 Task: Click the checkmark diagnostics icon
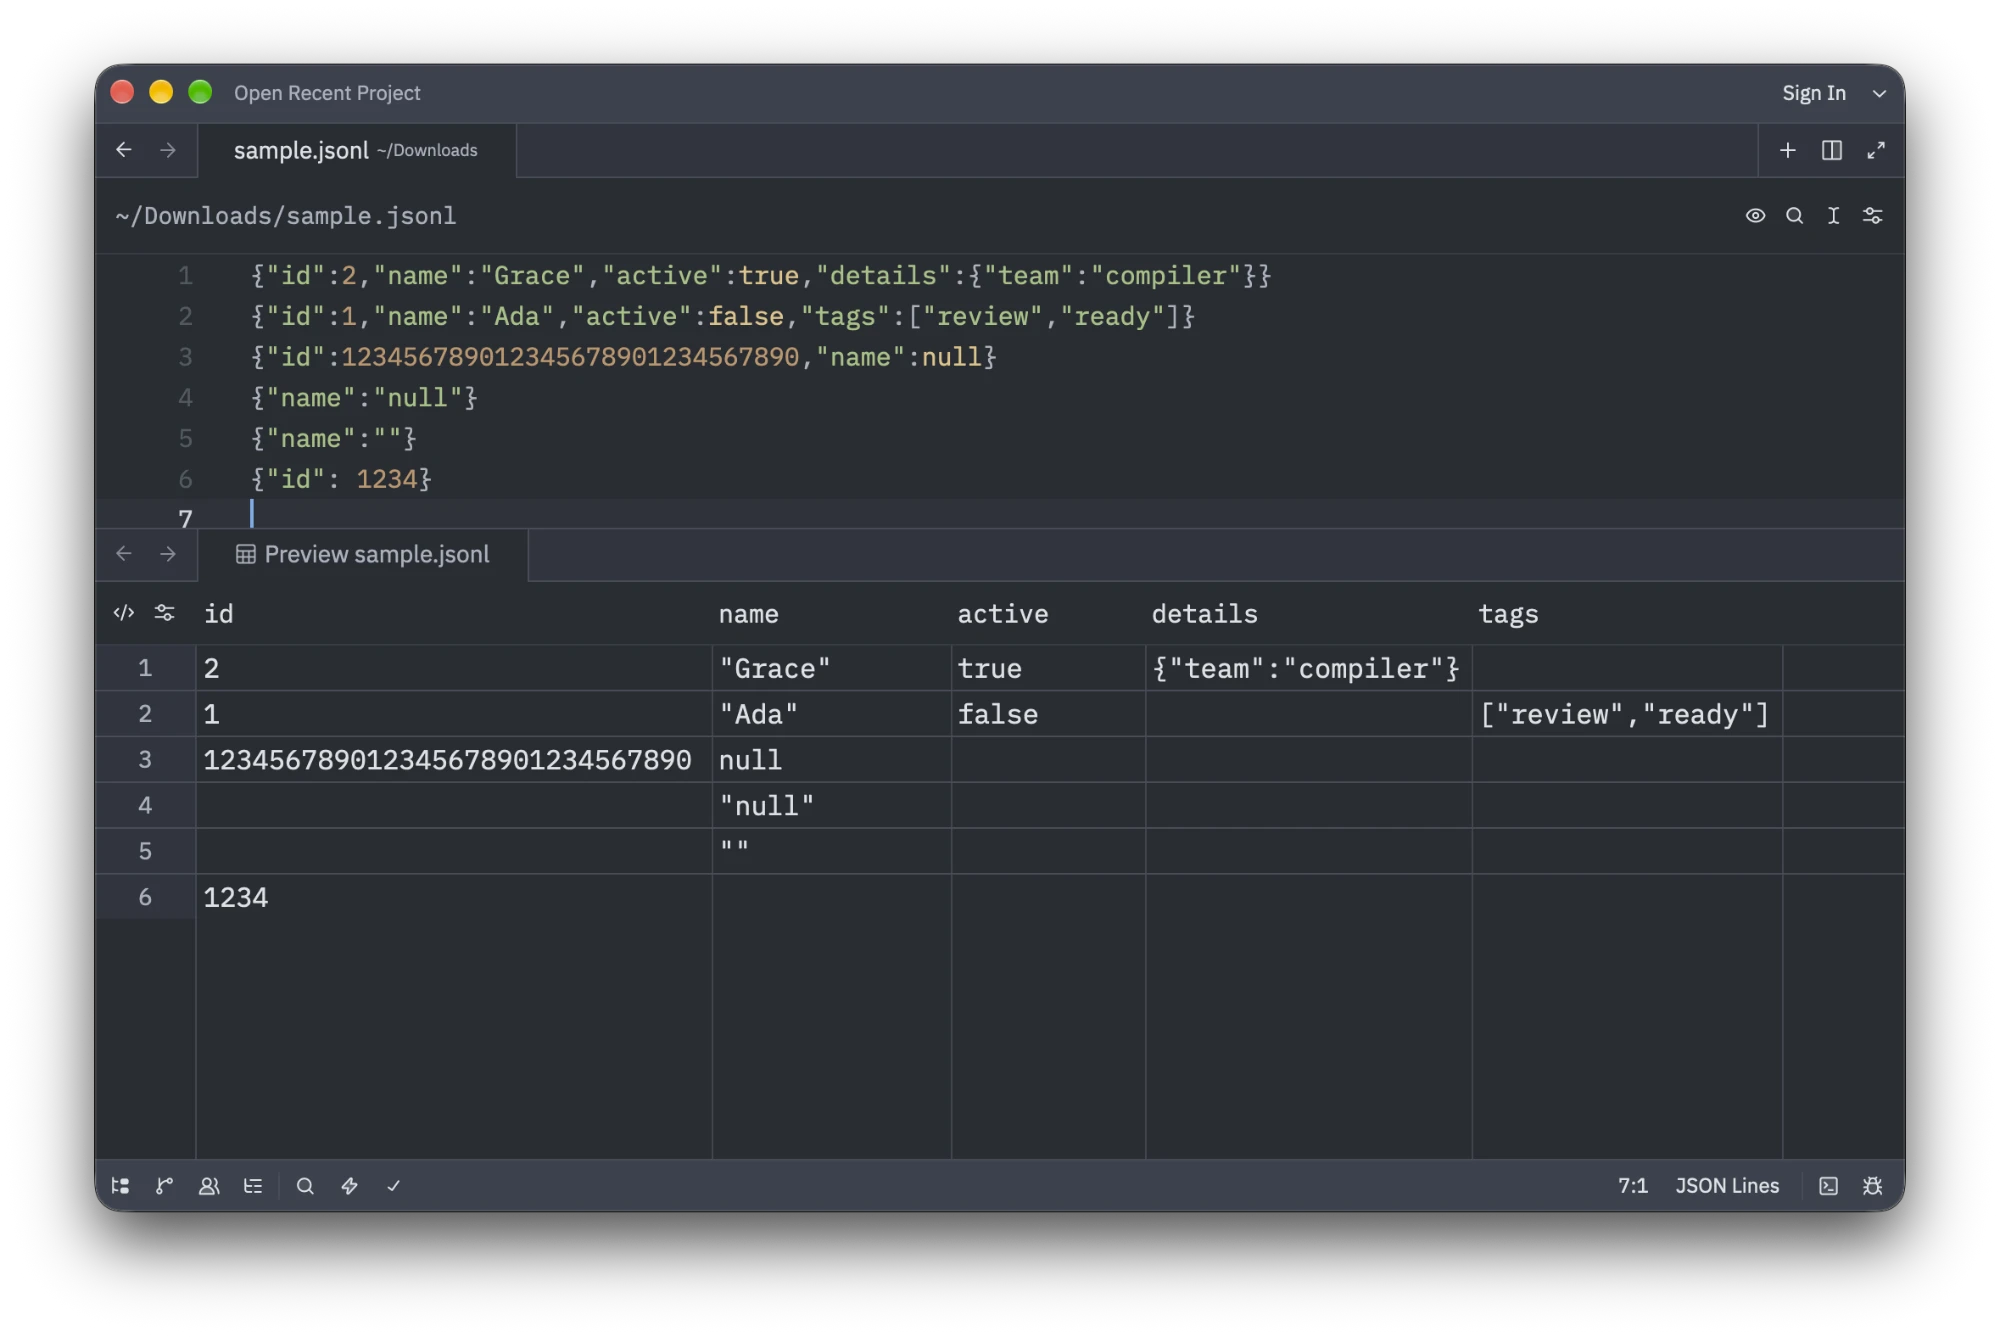(x=393, y=1186)
